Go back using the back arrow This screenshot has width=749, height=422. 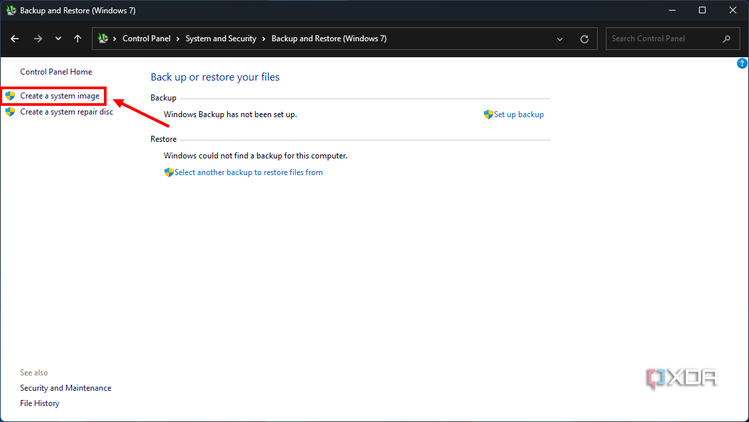point(15,39)
